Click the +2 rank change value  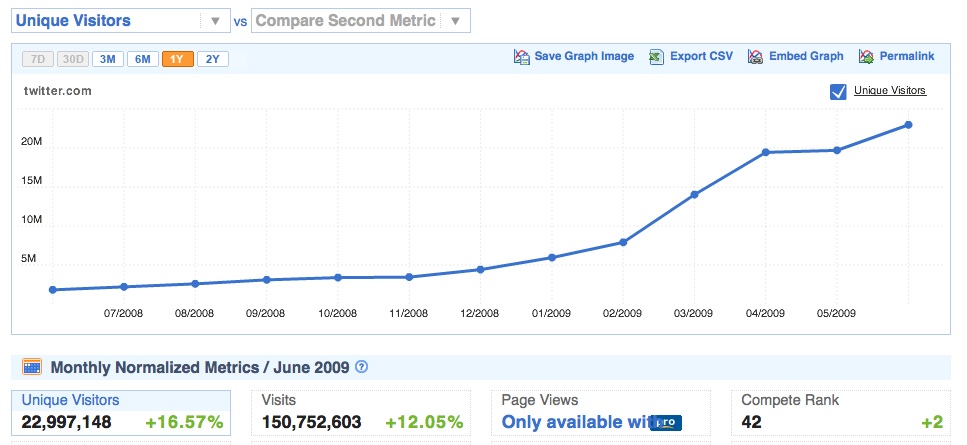[x=932, y=422]
